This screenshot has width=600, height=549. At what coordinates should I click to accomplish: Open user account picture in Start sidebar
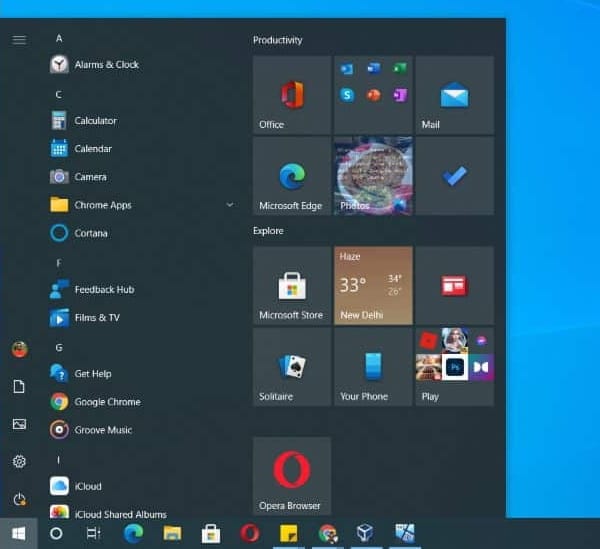pyautogui.click(x=19, y=349)
